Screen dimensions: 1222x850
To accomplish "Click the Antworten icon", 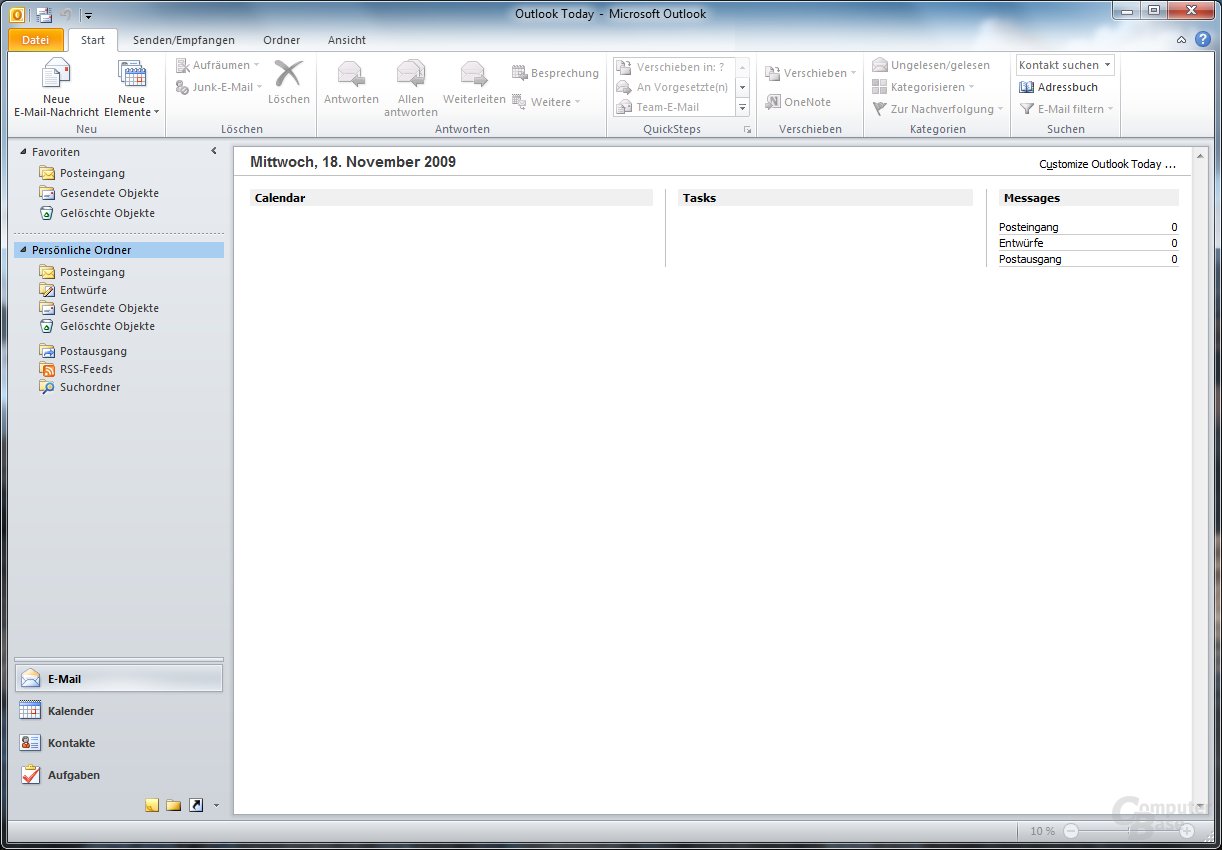I will [351, 74].
